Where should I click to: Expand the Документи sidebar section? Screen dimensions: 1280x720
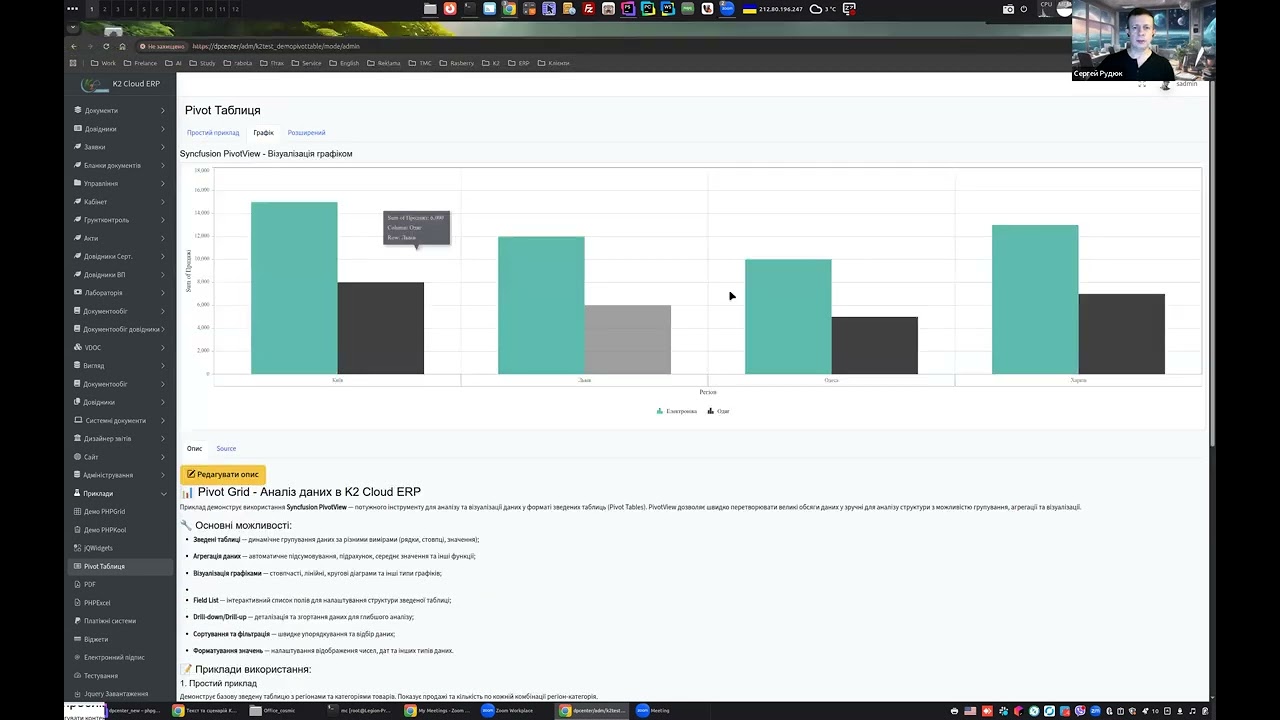120,111
